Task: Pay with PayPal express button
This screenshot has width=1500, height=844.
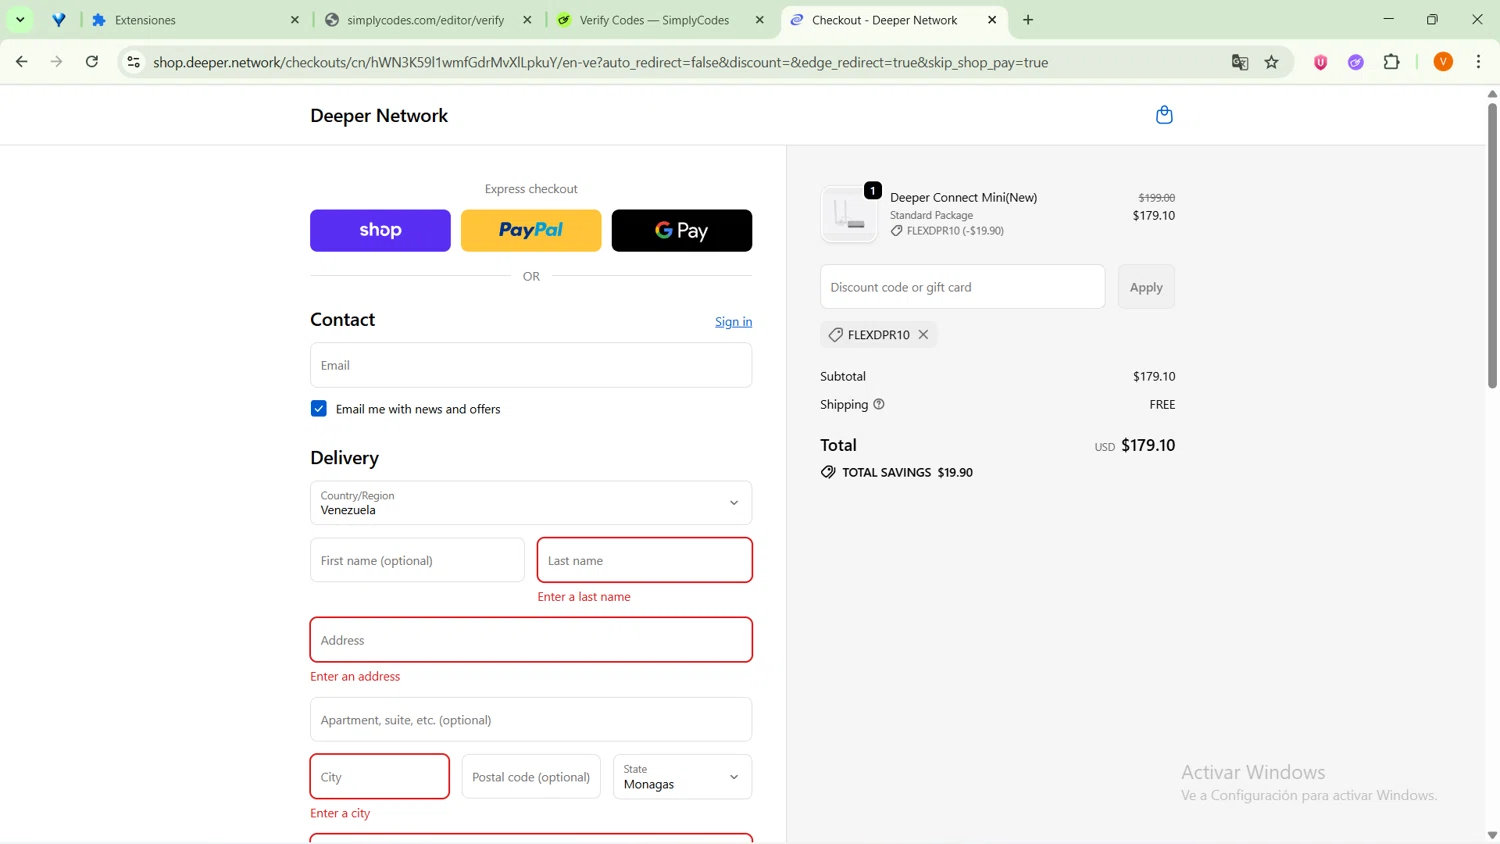Action: [x=531, y=231]
